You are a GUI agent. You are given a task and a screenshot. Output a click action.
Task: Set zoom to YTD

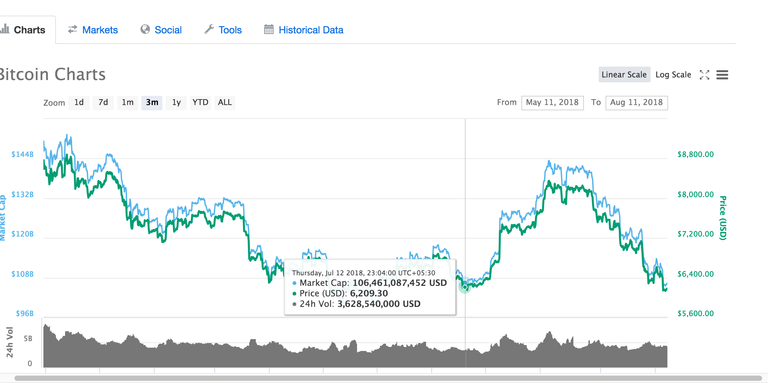(x=200, y=102)
